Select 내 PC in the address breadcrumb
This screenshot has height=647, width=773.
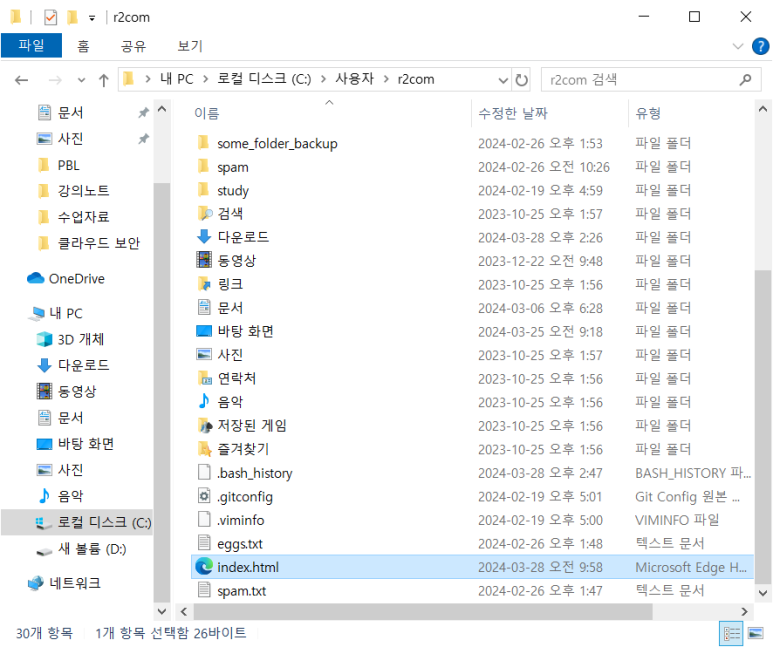point(176,79)
